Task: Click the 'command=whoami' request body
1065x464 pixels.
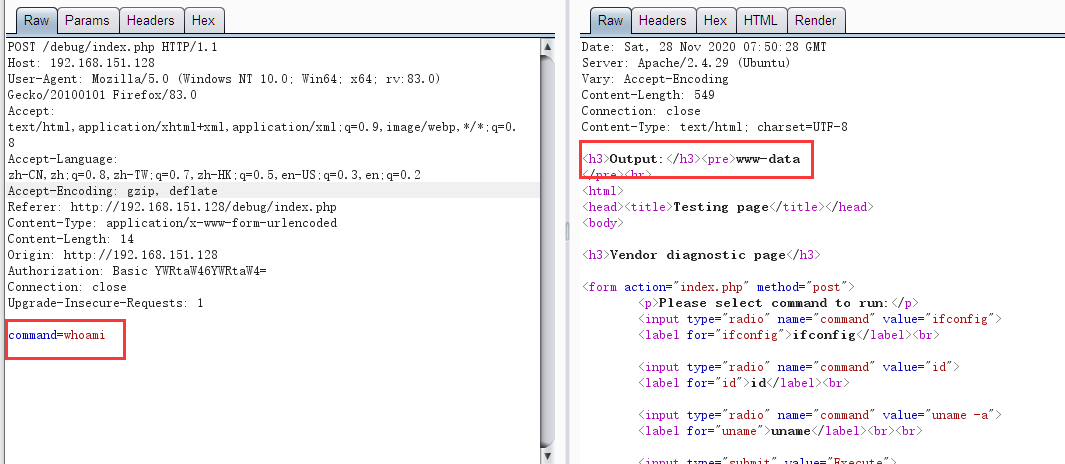Action: (56, 334)
